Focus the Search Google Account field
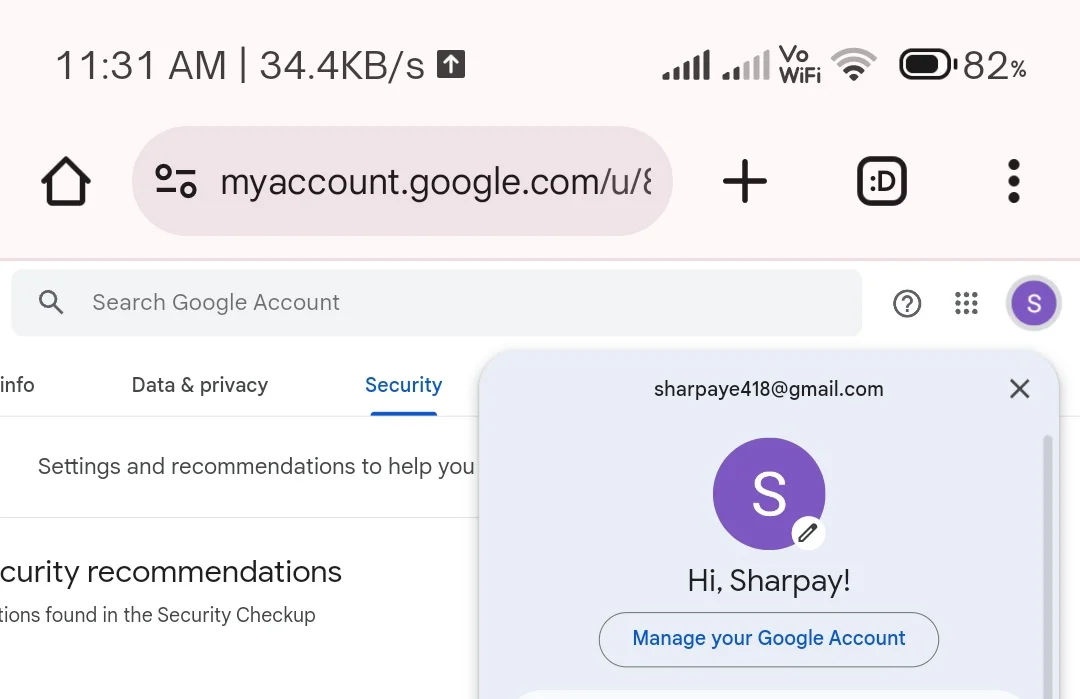This screenshot has height=699, width=1080. tap(437, 302)
